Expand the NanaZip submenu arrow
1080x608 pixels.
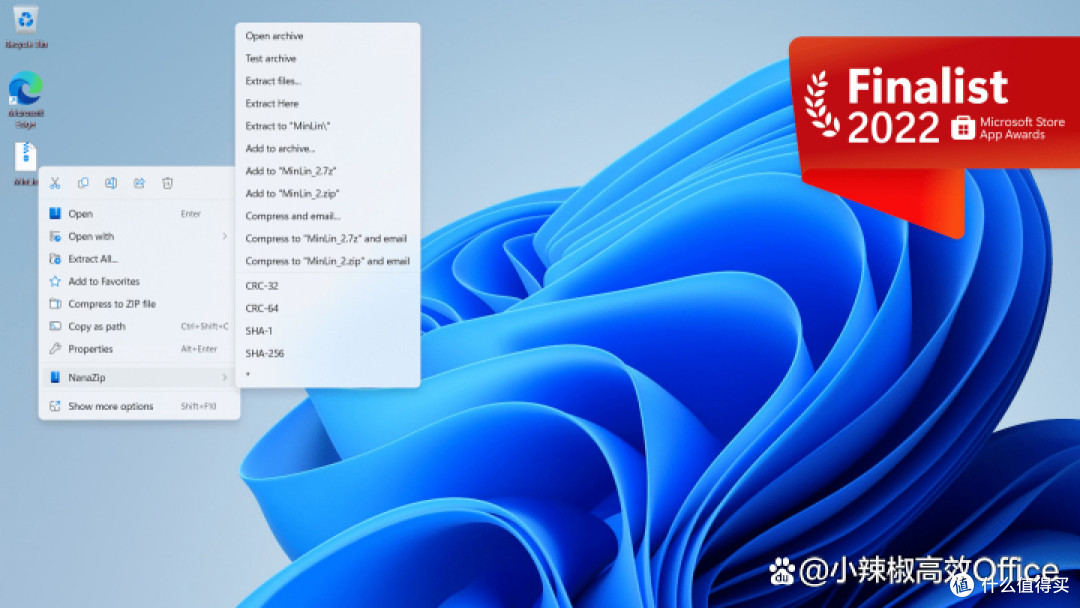(x=225, y=377)
